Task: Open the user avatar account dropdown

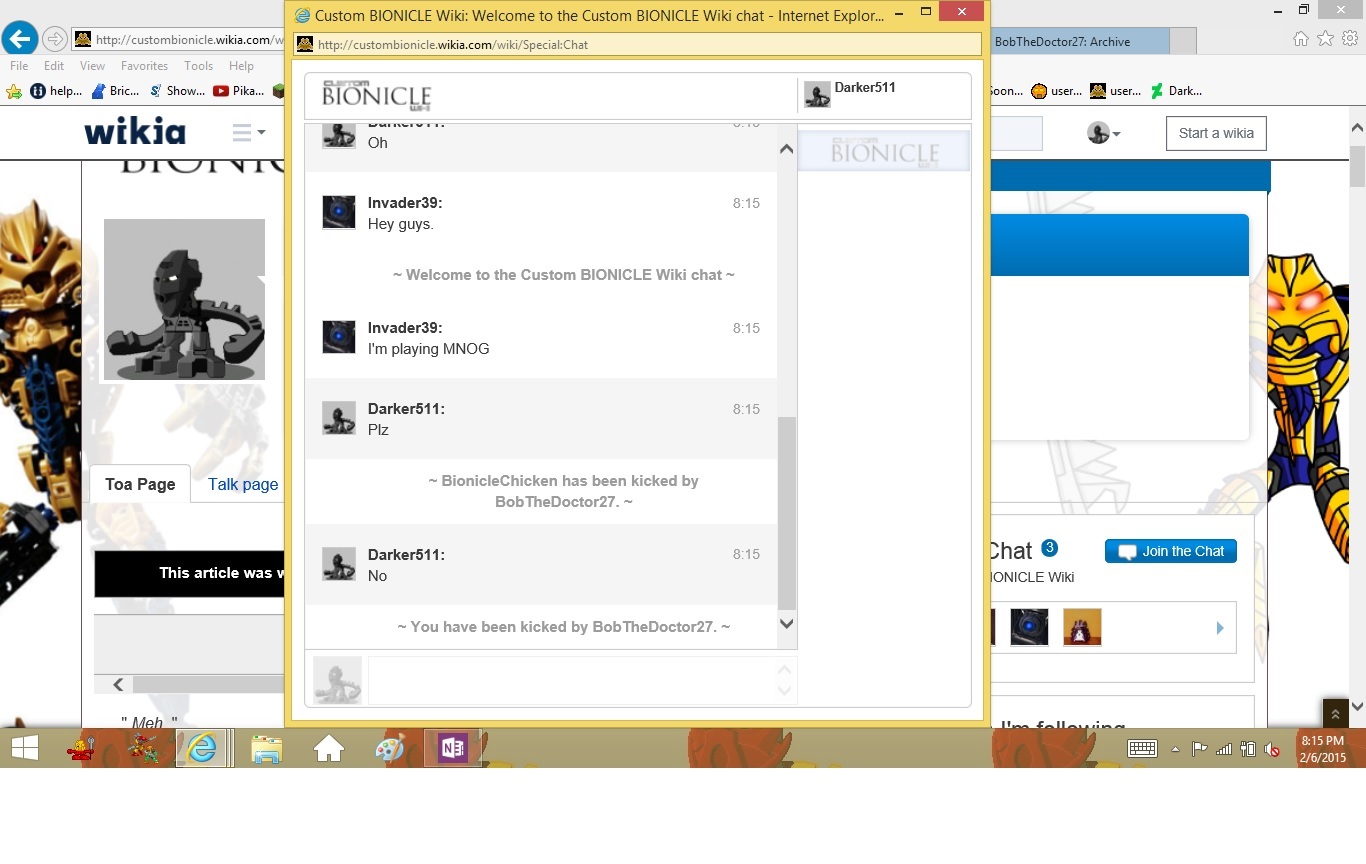Action: (1104, 133)
